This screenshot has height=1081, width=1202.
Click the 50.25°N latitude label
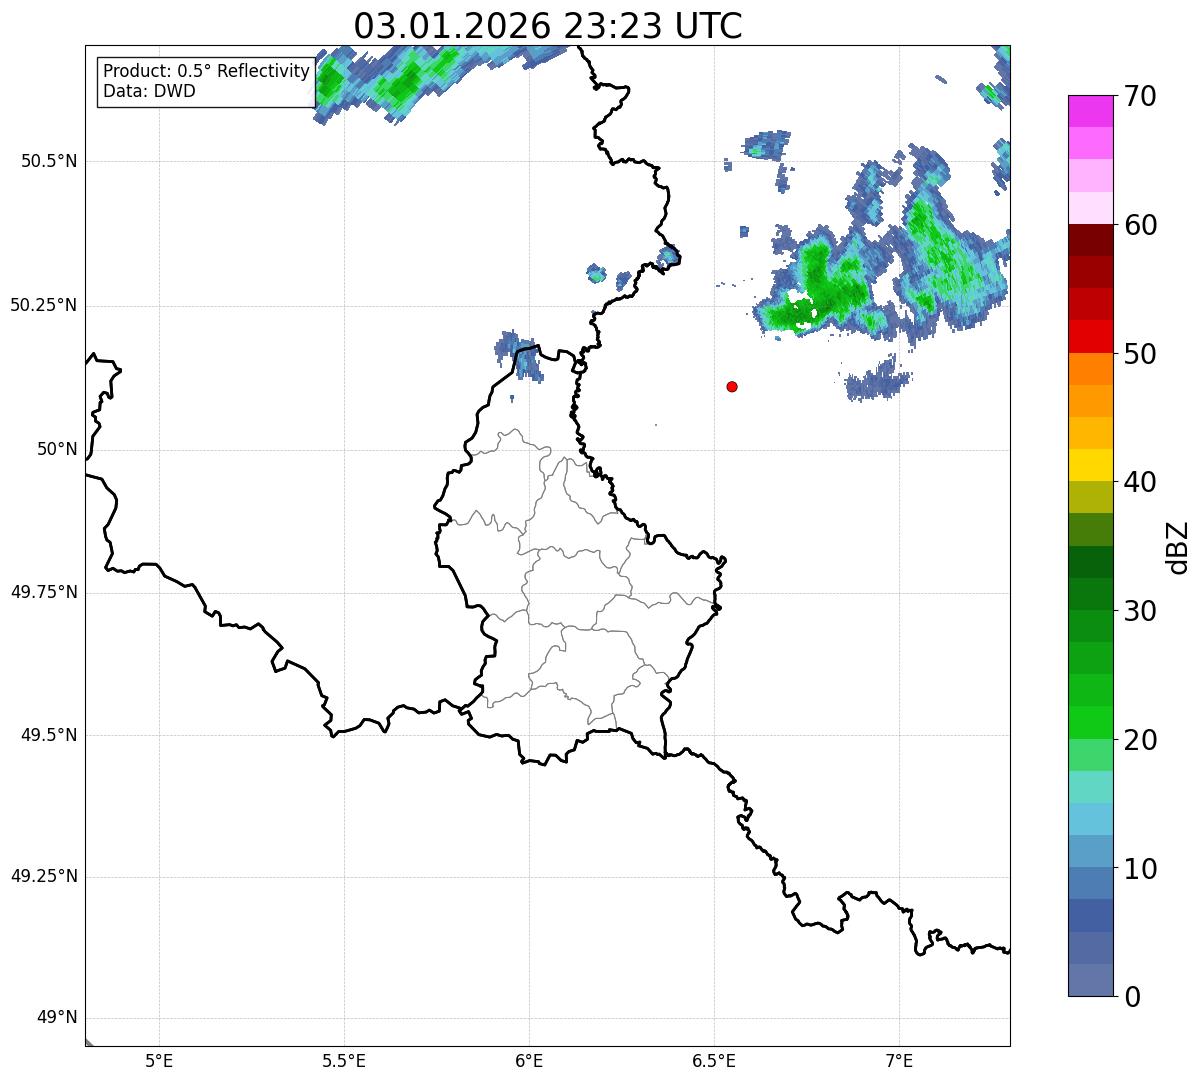pos(43,305)
